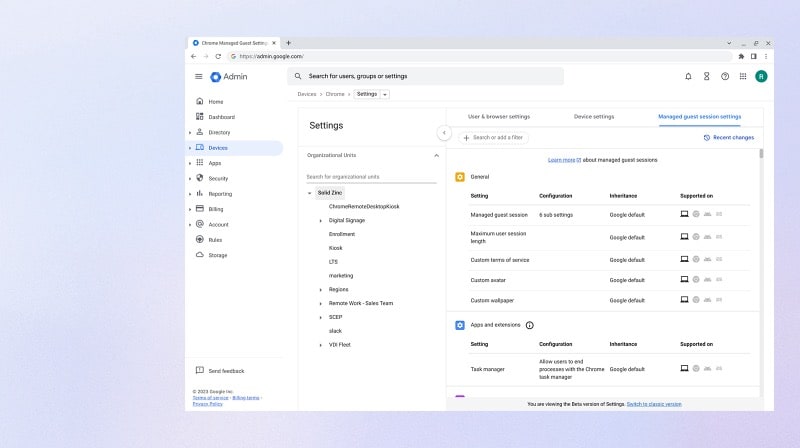Open the Custom avatar setting row

[610, 280]
